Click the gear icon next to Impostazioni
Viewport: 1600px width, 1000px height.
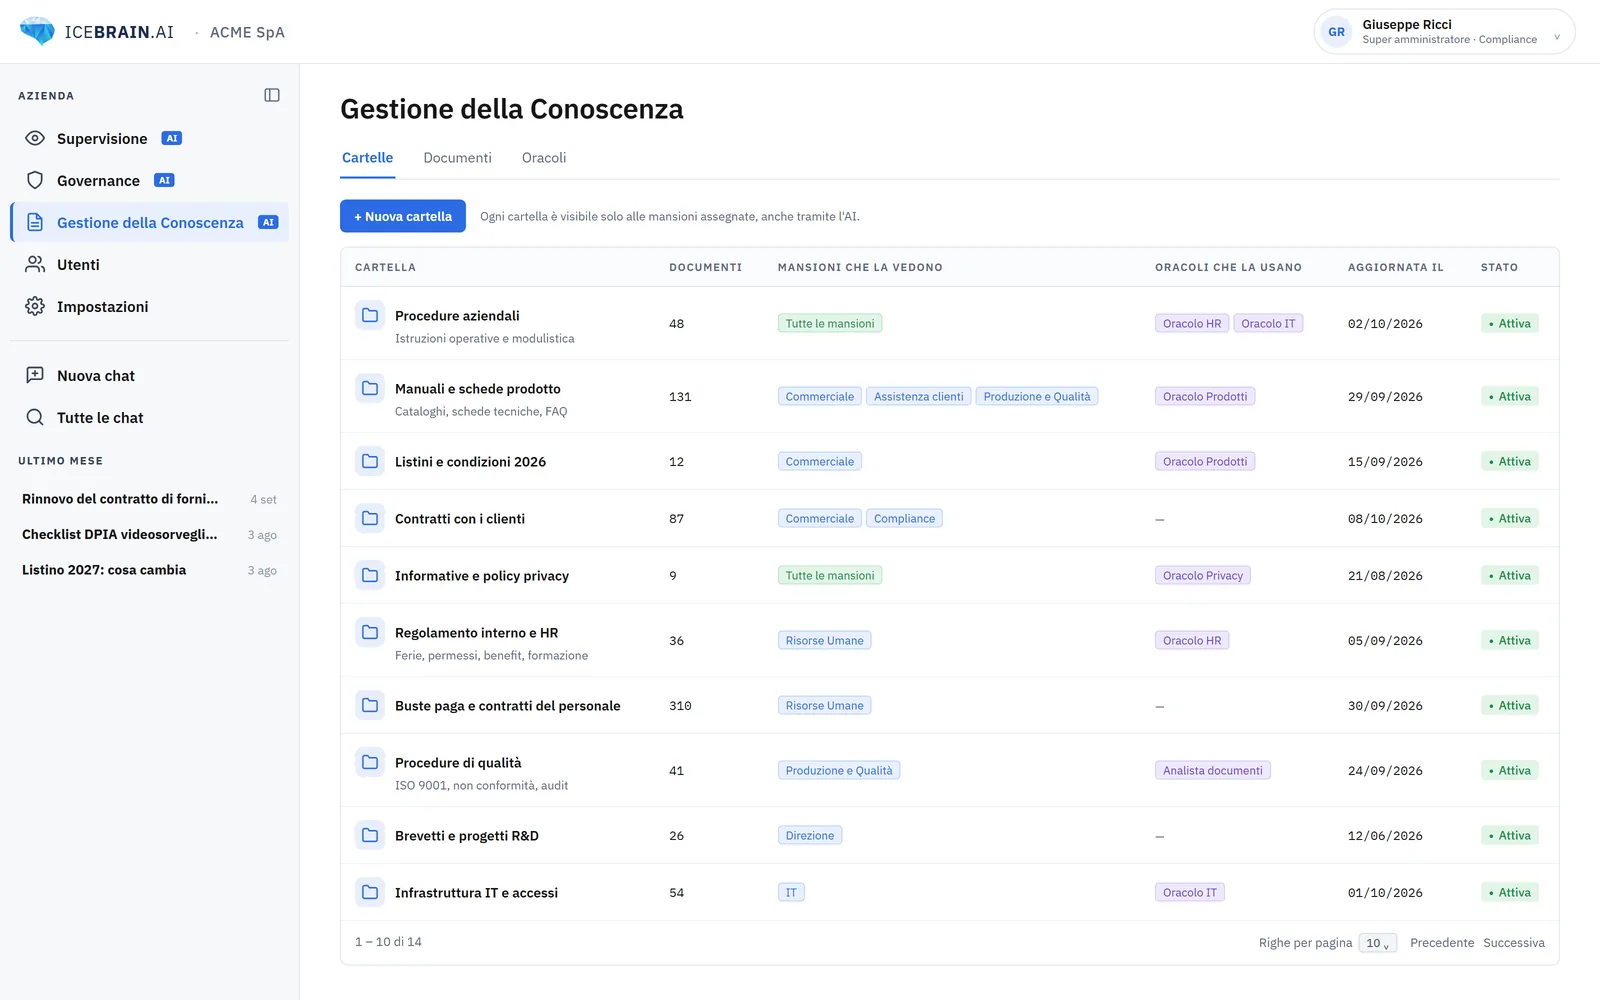(35, 306)
